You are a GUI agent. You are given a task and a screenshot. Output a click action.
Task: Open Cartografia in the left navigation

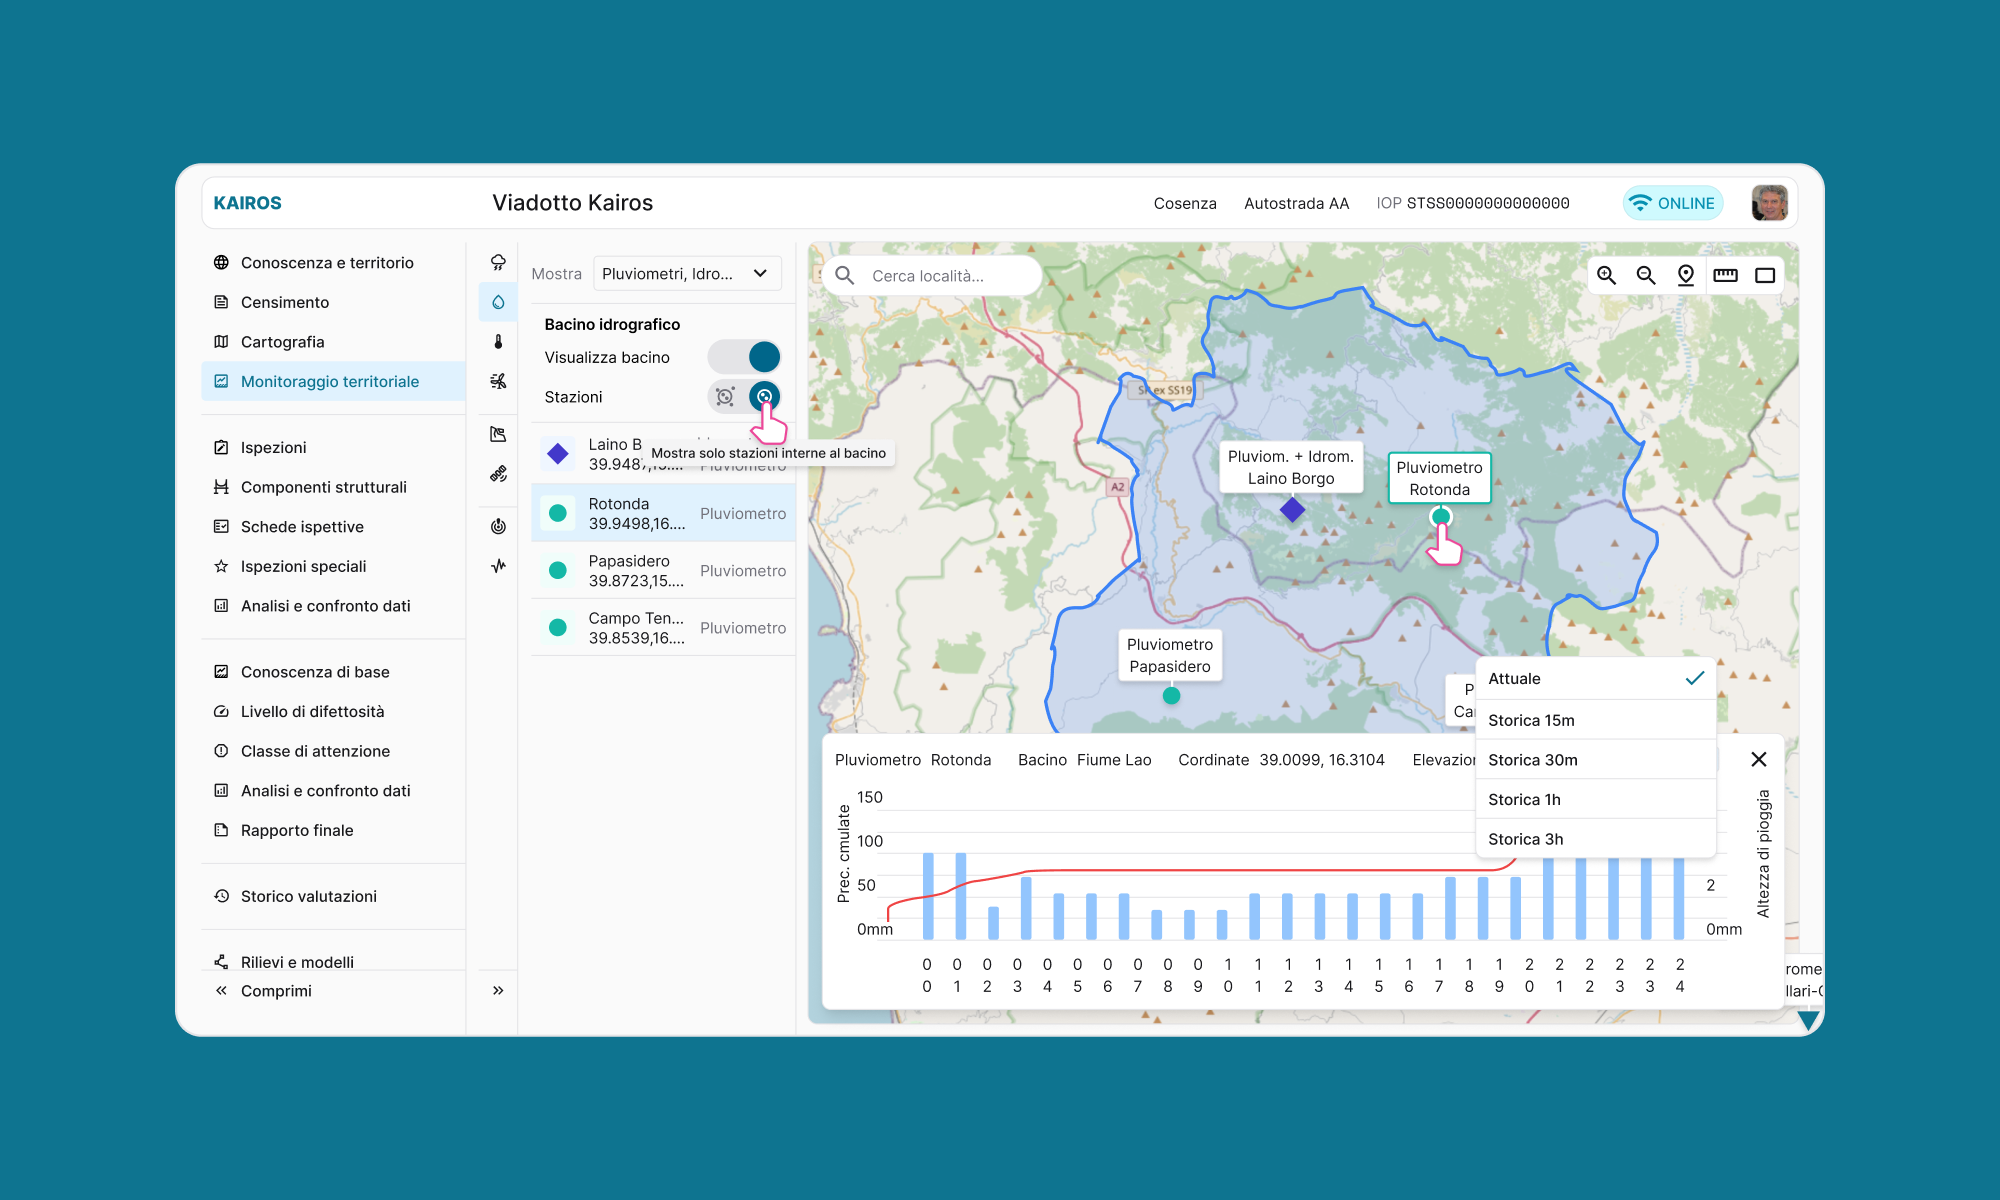click(282, 342)
